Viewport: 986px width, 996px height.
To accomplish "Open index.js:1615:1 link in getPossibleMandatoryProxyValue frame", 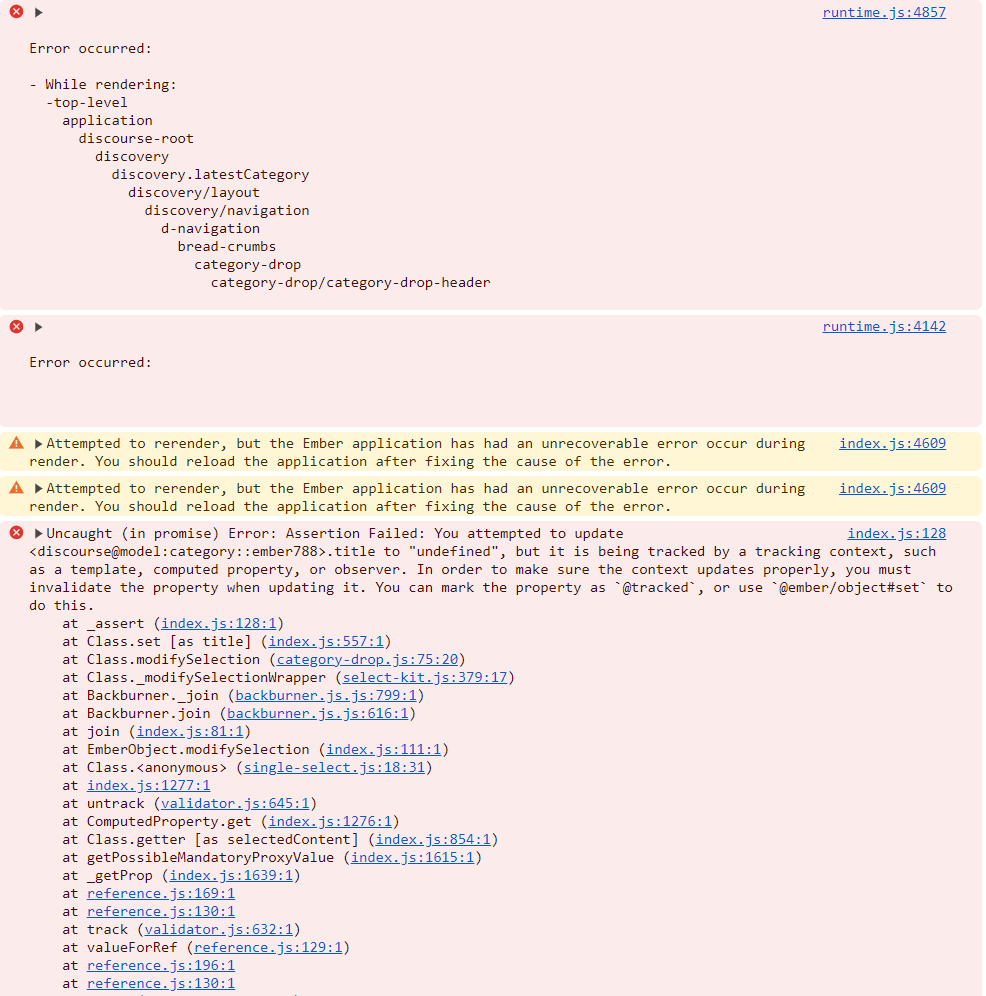I will pos(412,858).
